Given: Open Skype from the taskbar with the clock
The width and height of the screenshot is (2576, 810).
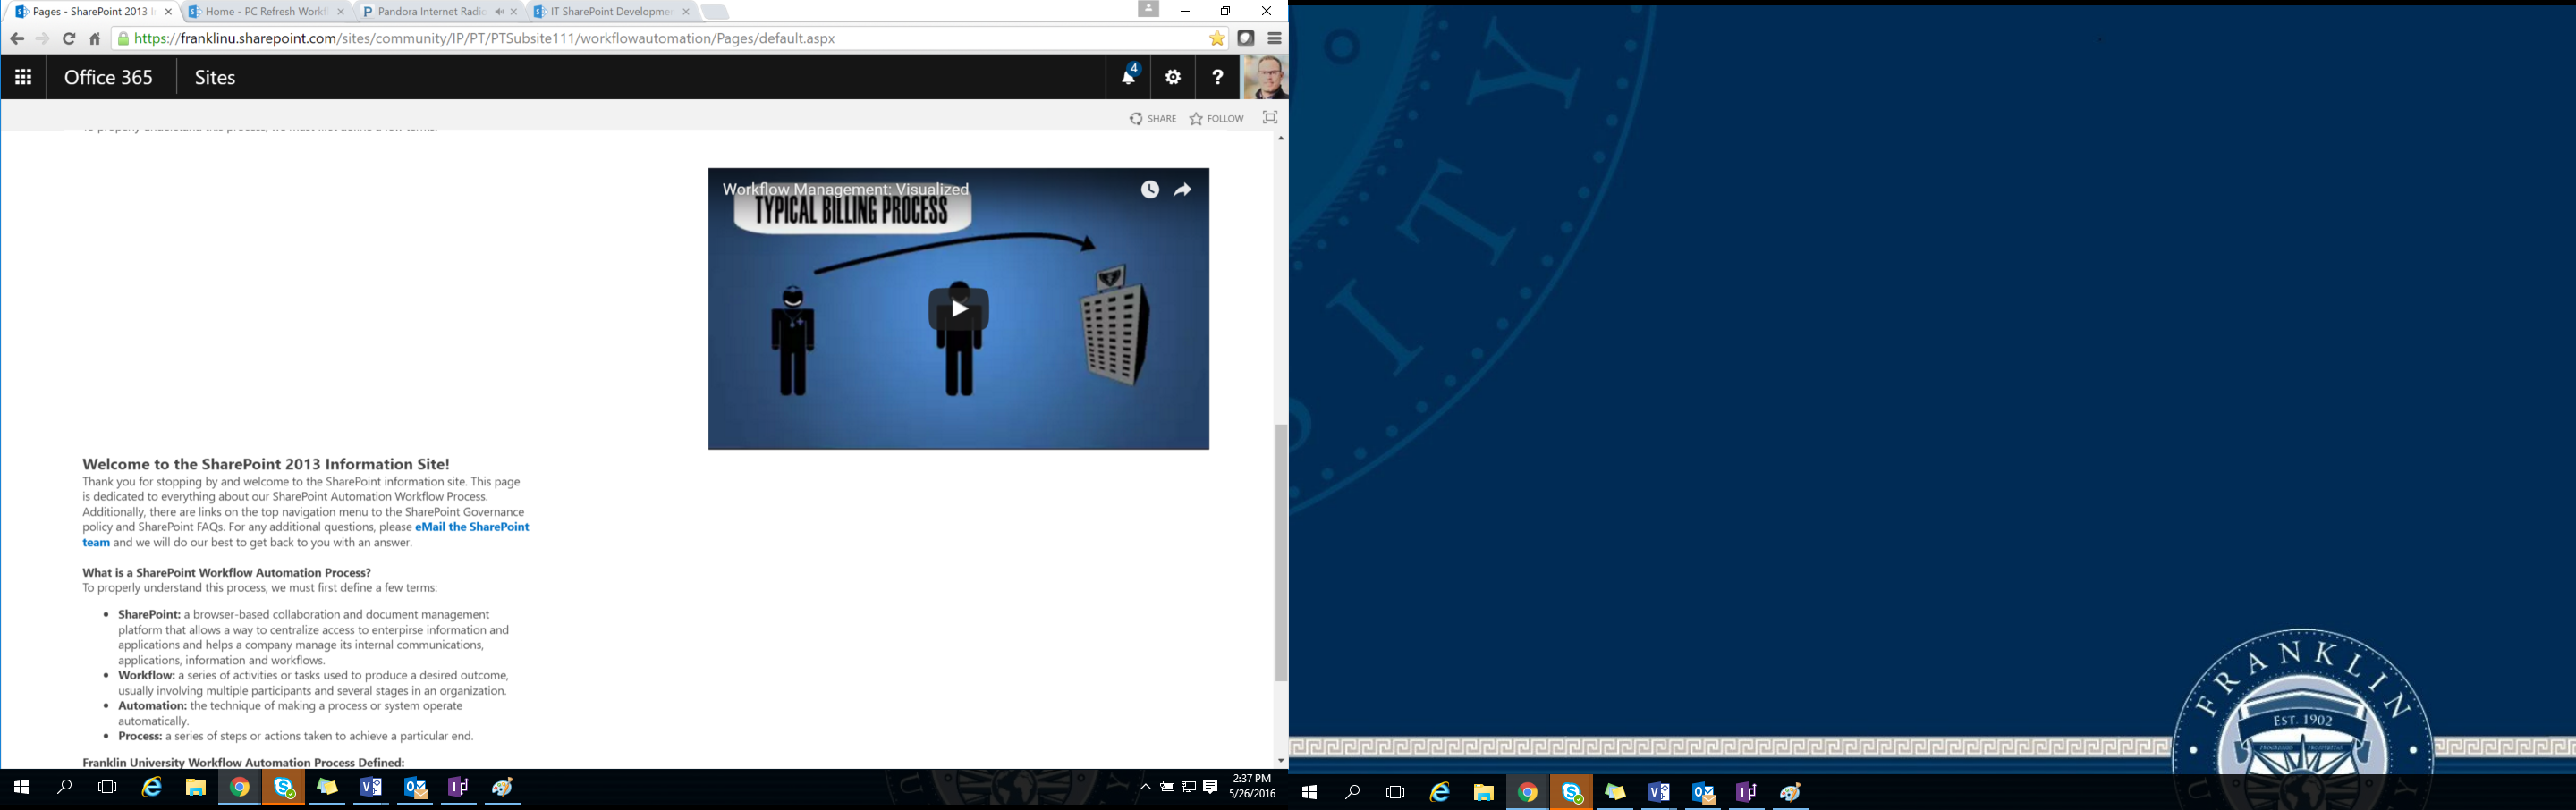Looking at the screenshot, I should click(x=284, y=788).
